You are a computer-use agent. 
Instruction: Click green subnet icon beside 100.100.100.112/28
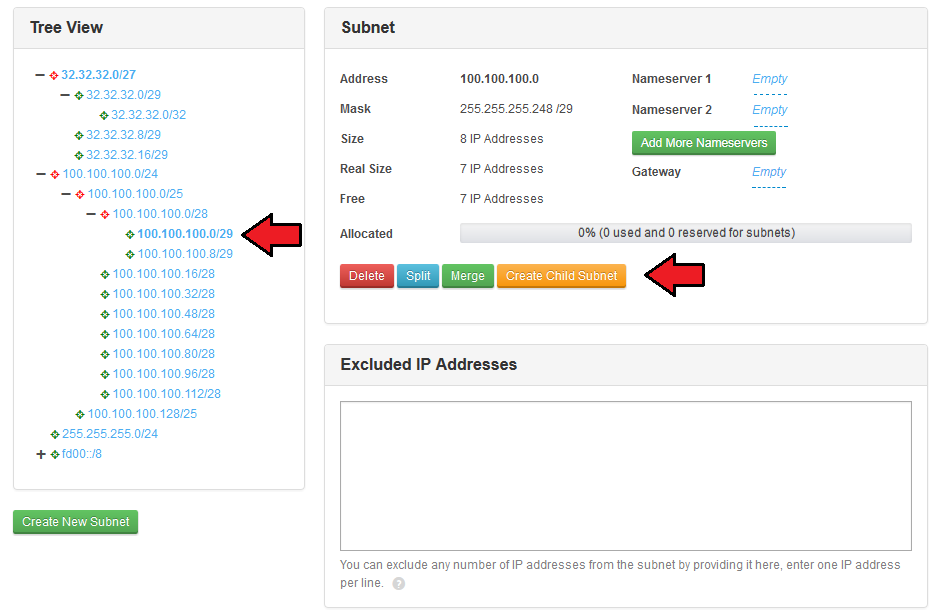105,395
